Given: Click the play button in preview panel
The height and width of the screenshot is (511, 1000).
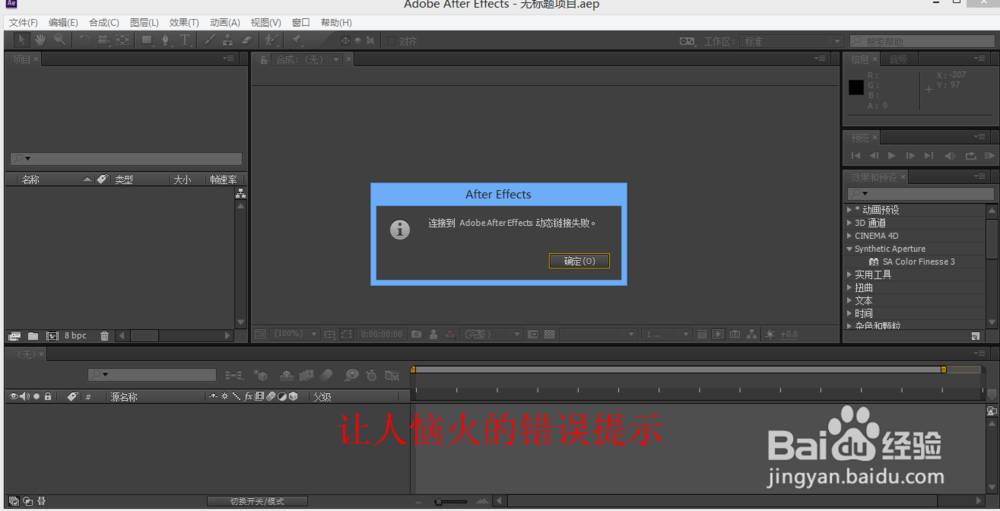Looking at the screenshot, I should (x=892, y=156).
